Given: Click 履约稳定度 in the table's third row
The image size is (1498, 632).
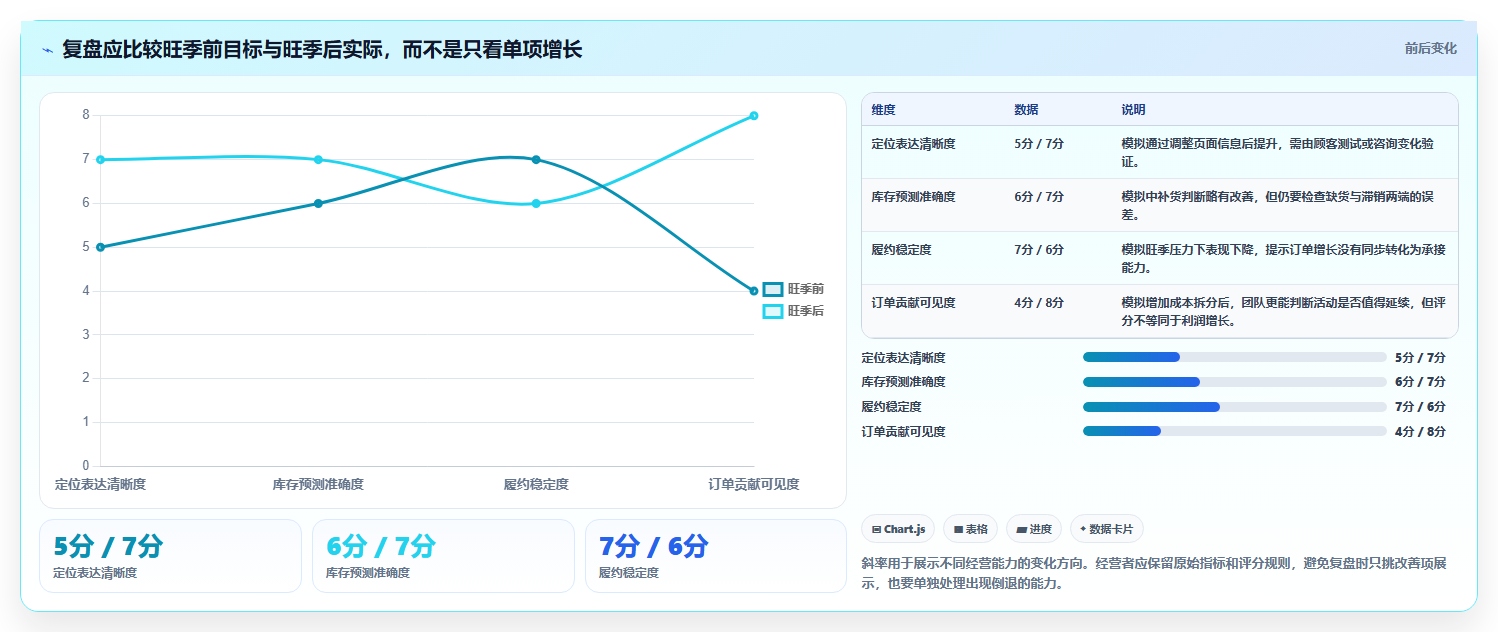Looking at the screenshot, I should pyautogui.click(x=901, y=250).
